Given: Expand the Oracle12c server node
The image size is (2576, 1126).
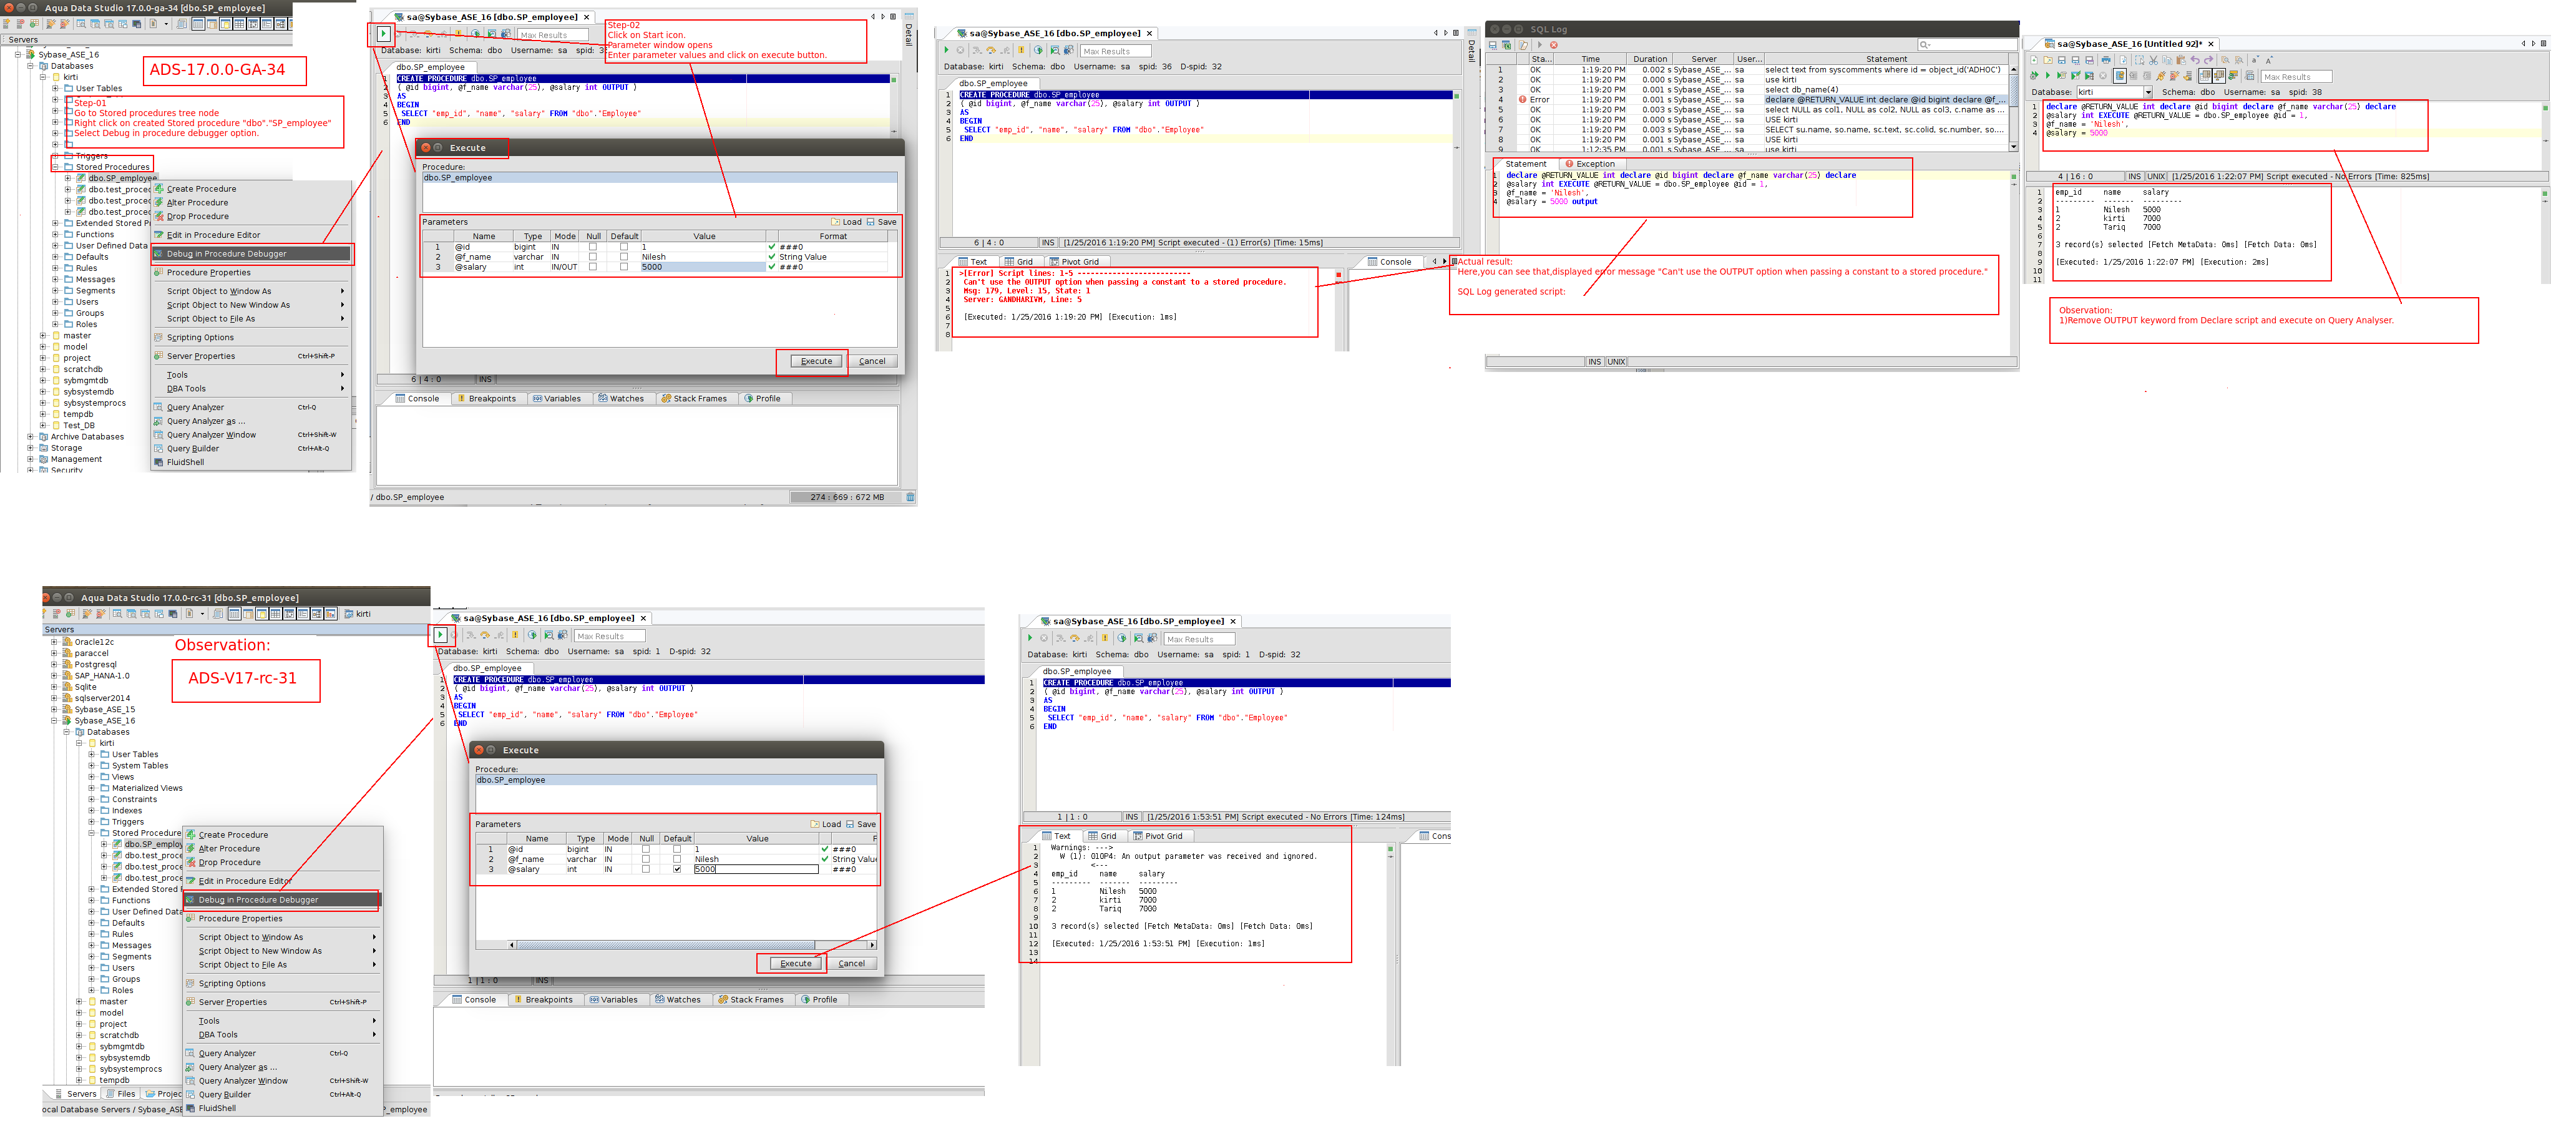Looking at the screenshot, I should (x=54, y=642).
